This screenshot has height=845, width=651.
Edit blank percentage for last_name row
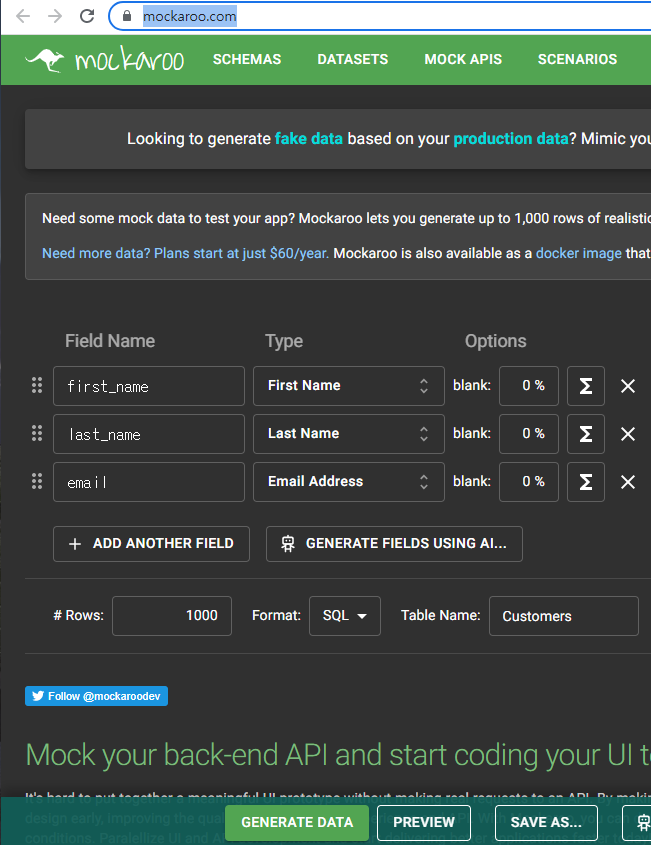coord(529,434)
